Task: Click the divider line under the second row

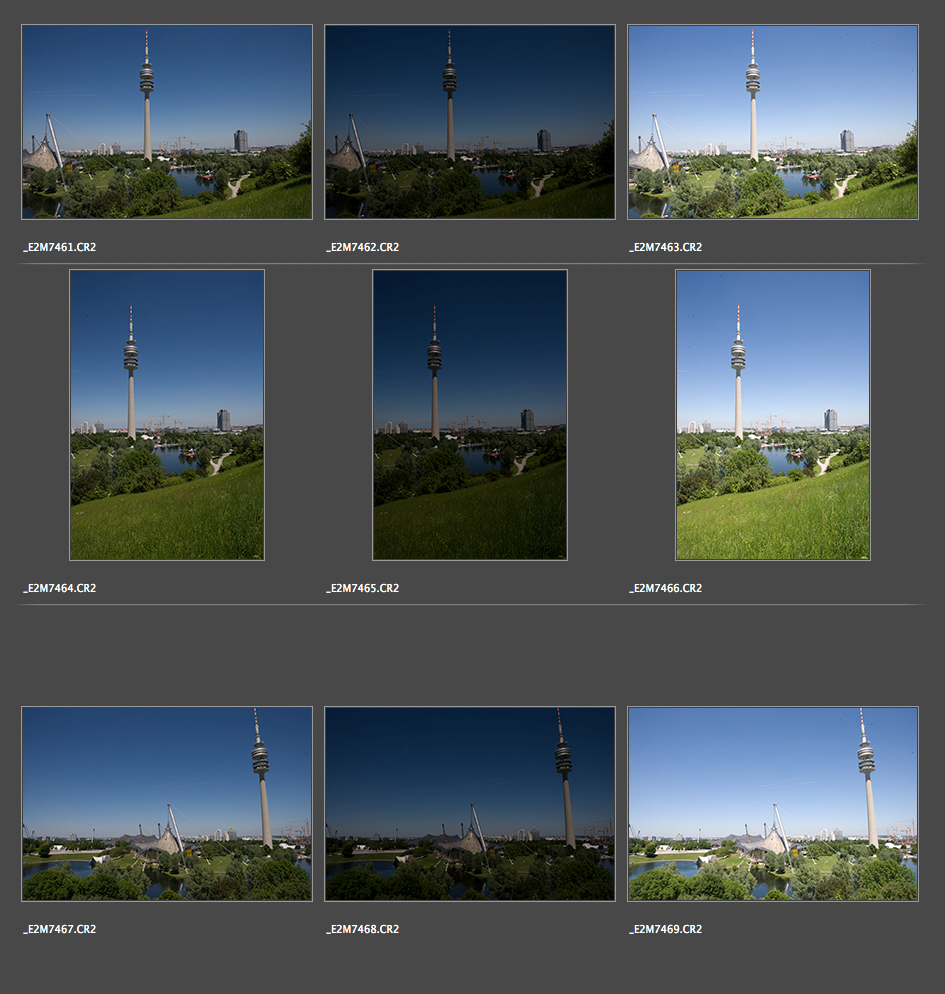Action: coord(470,604)
